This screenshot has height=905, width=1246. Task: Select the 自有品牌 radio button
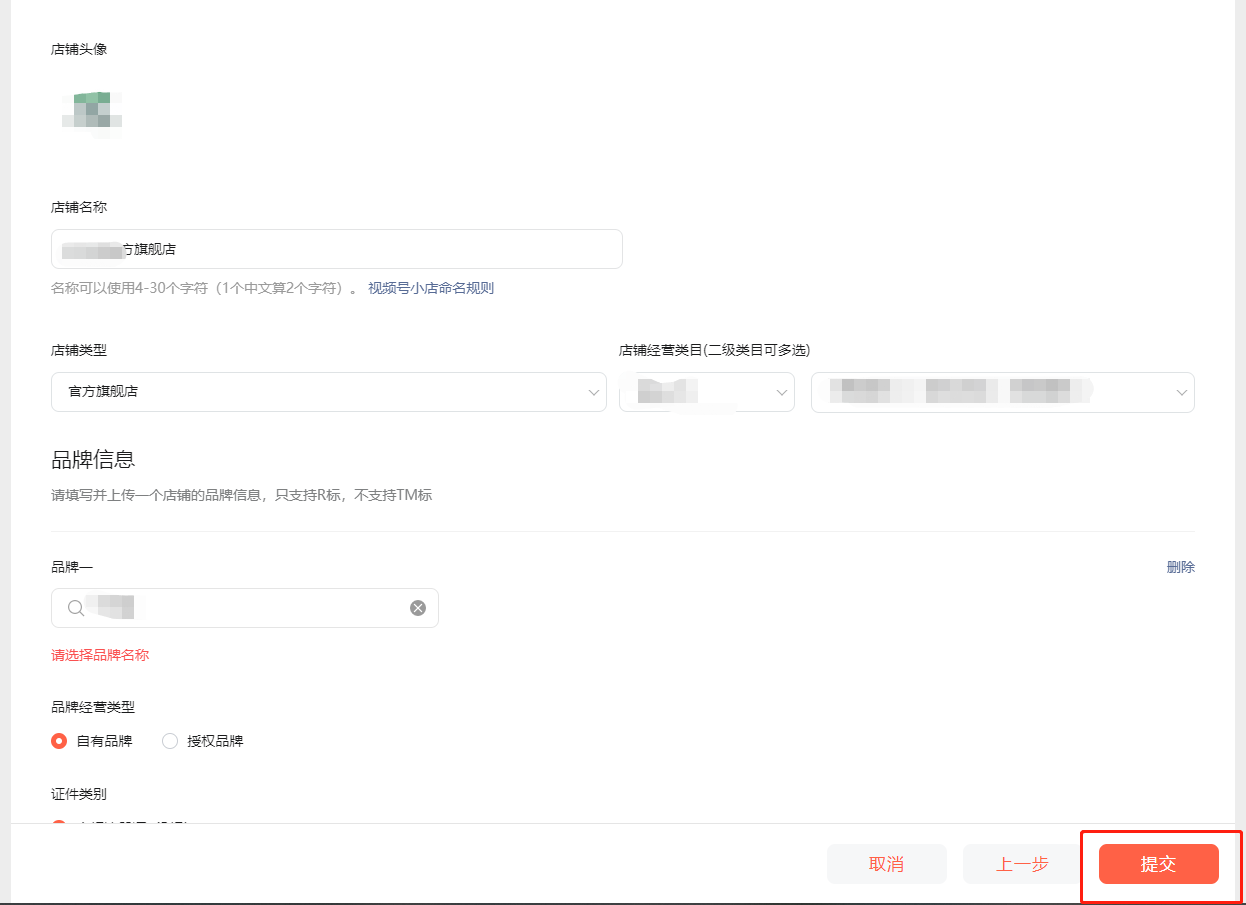point(59,741)
